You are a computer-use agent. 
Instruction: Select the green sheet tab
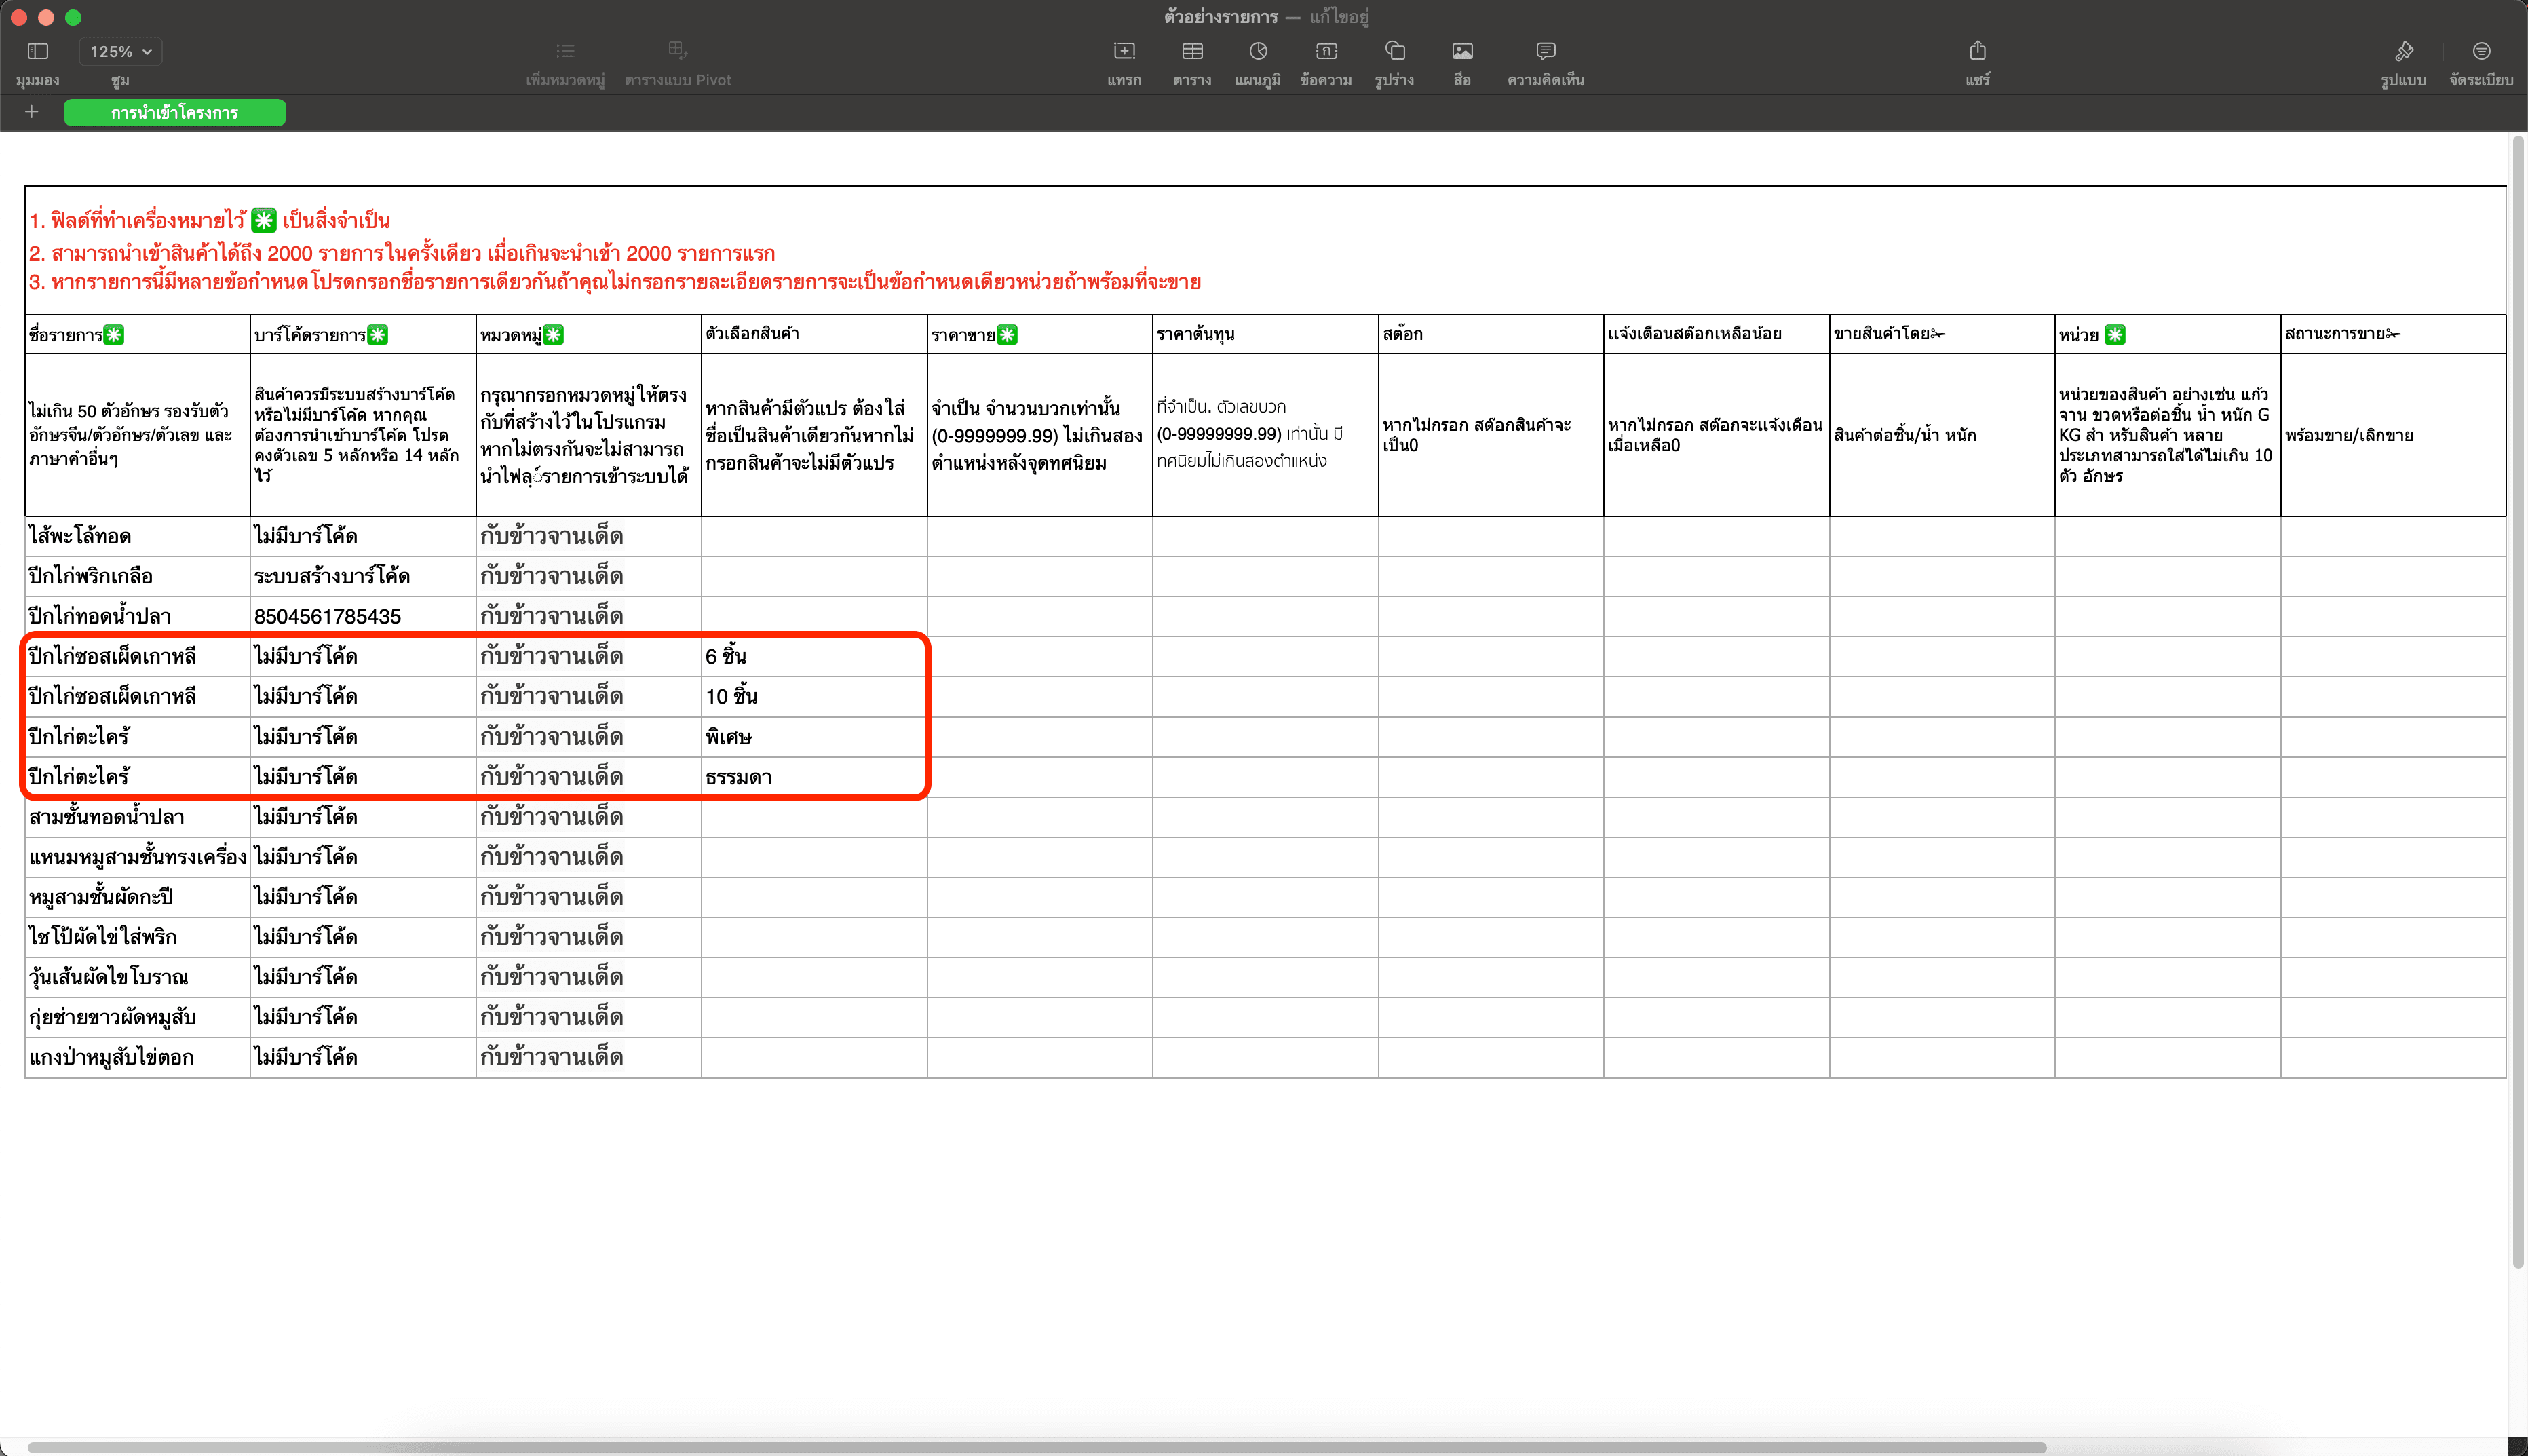[x=175, y=113]
